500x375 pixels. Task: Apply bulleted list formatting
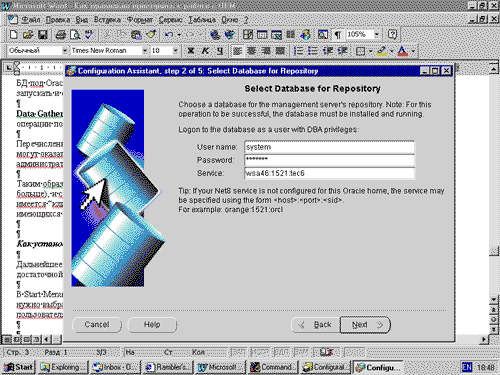pyautogui.click(x=313, y=51)
